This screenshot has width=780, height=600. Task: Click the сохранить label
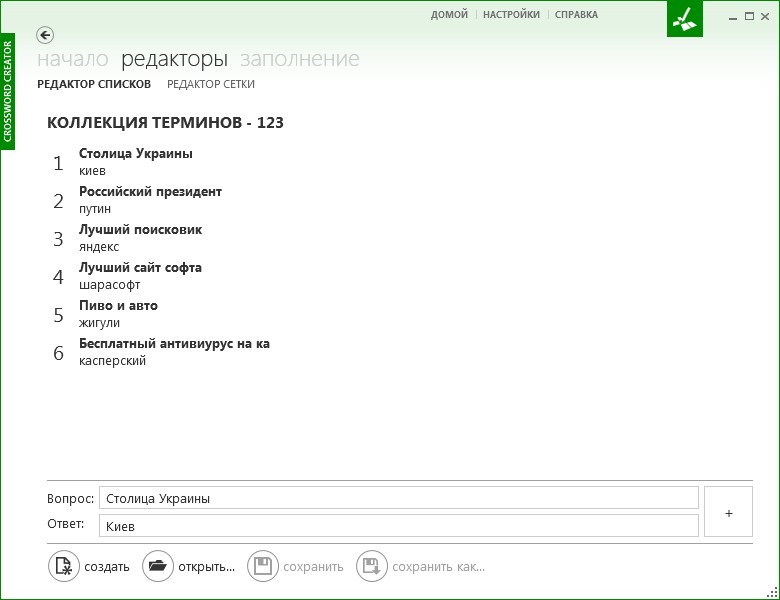313,567
